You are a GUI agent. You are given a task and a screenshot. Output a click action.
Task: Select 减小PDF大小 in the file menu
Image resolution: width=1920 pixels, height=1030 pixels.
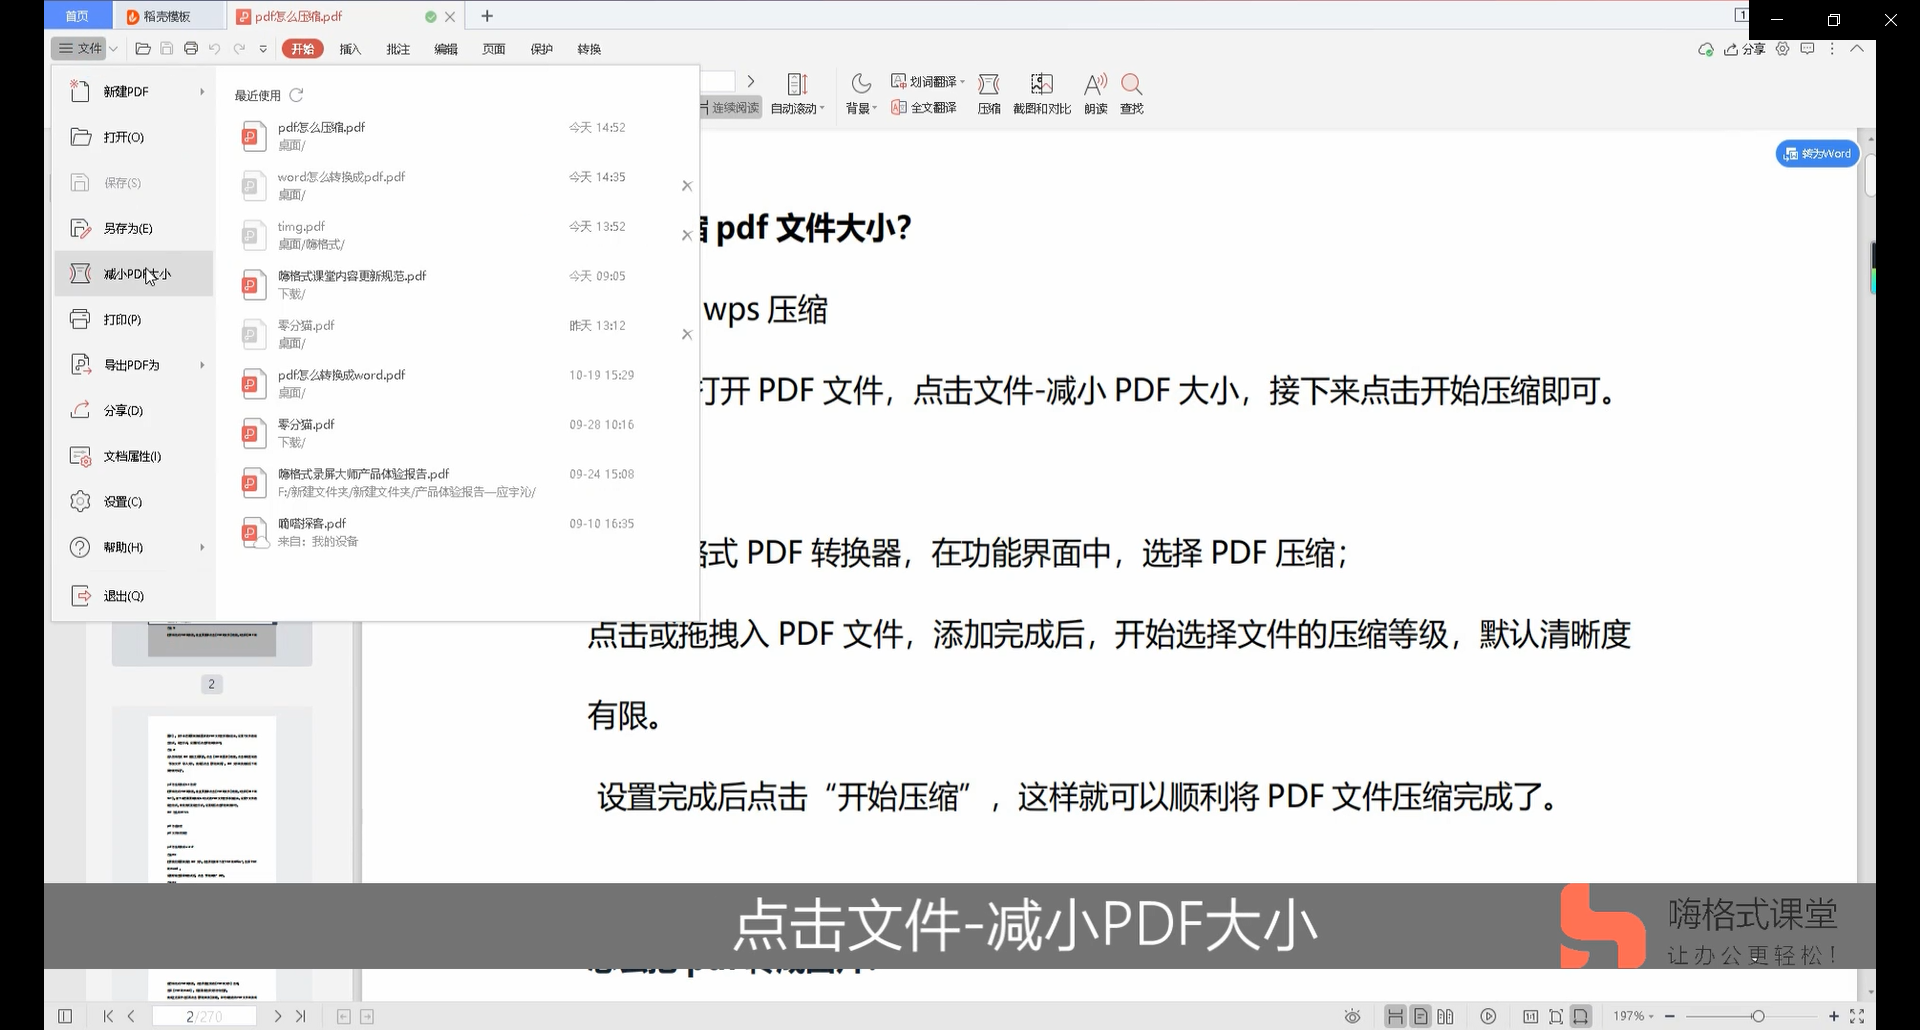tap(134, 274)
